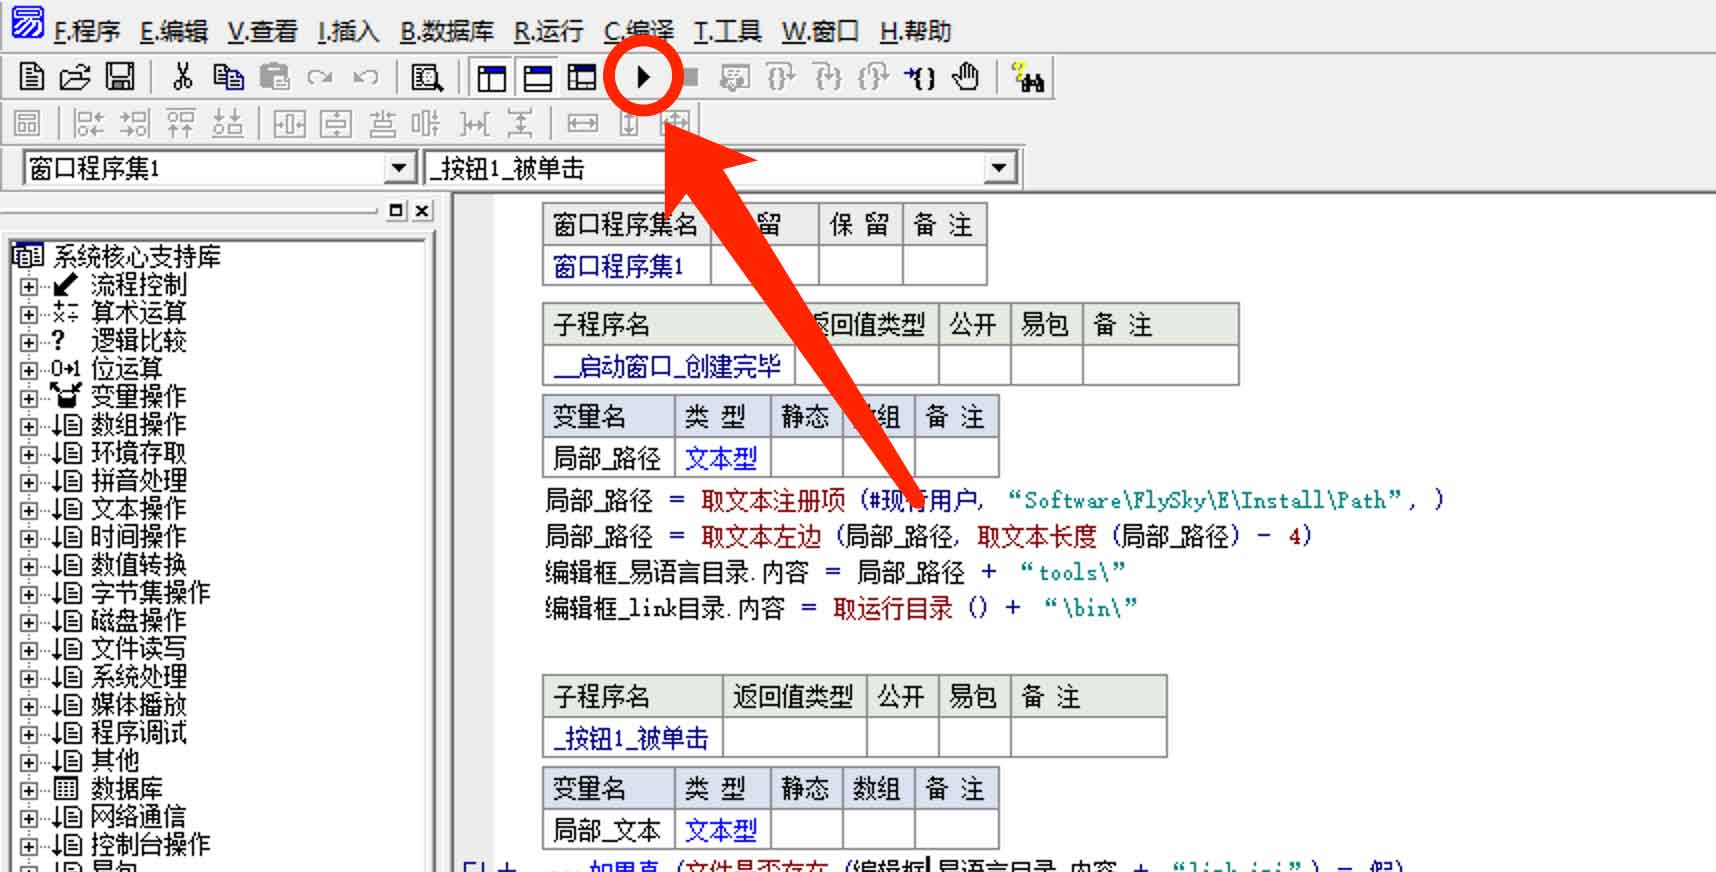Toggle the third panel layout icon
The width and height of the screenshot is (1716, 872).
pos(582,77)
